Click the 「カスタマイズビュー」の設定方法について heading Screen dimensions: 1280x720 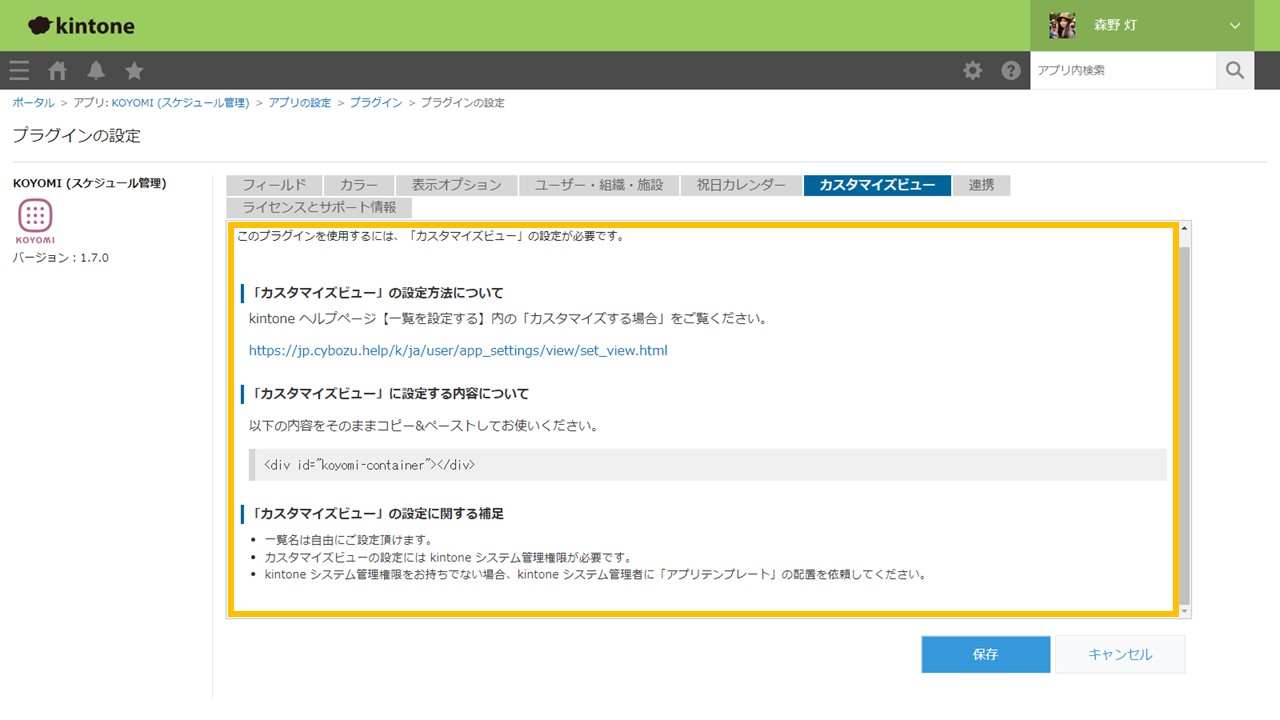tap(376, 293)
